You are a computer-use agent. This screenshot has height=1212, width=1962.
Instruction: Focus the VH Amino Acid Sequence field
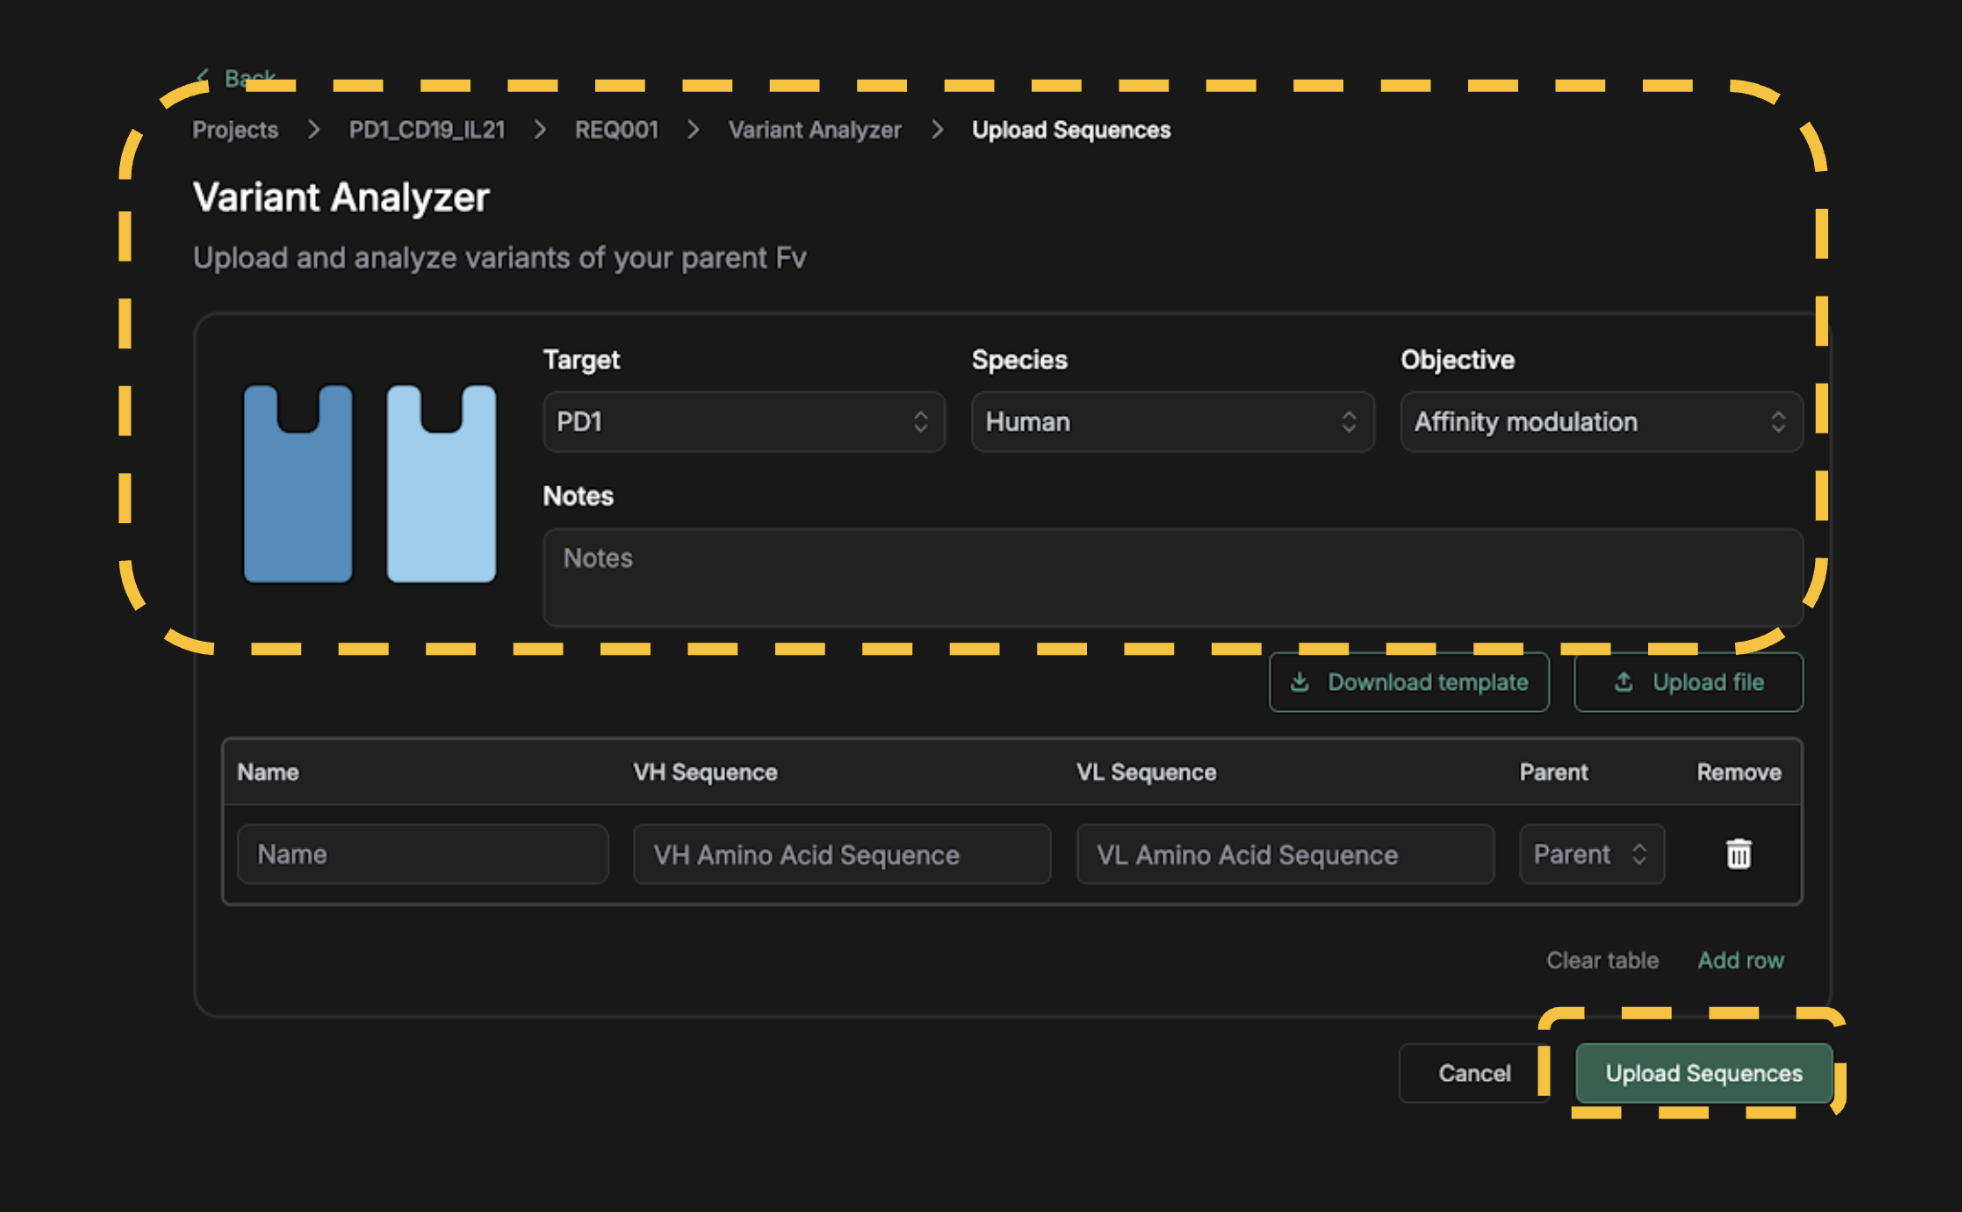tap(841, 854)
